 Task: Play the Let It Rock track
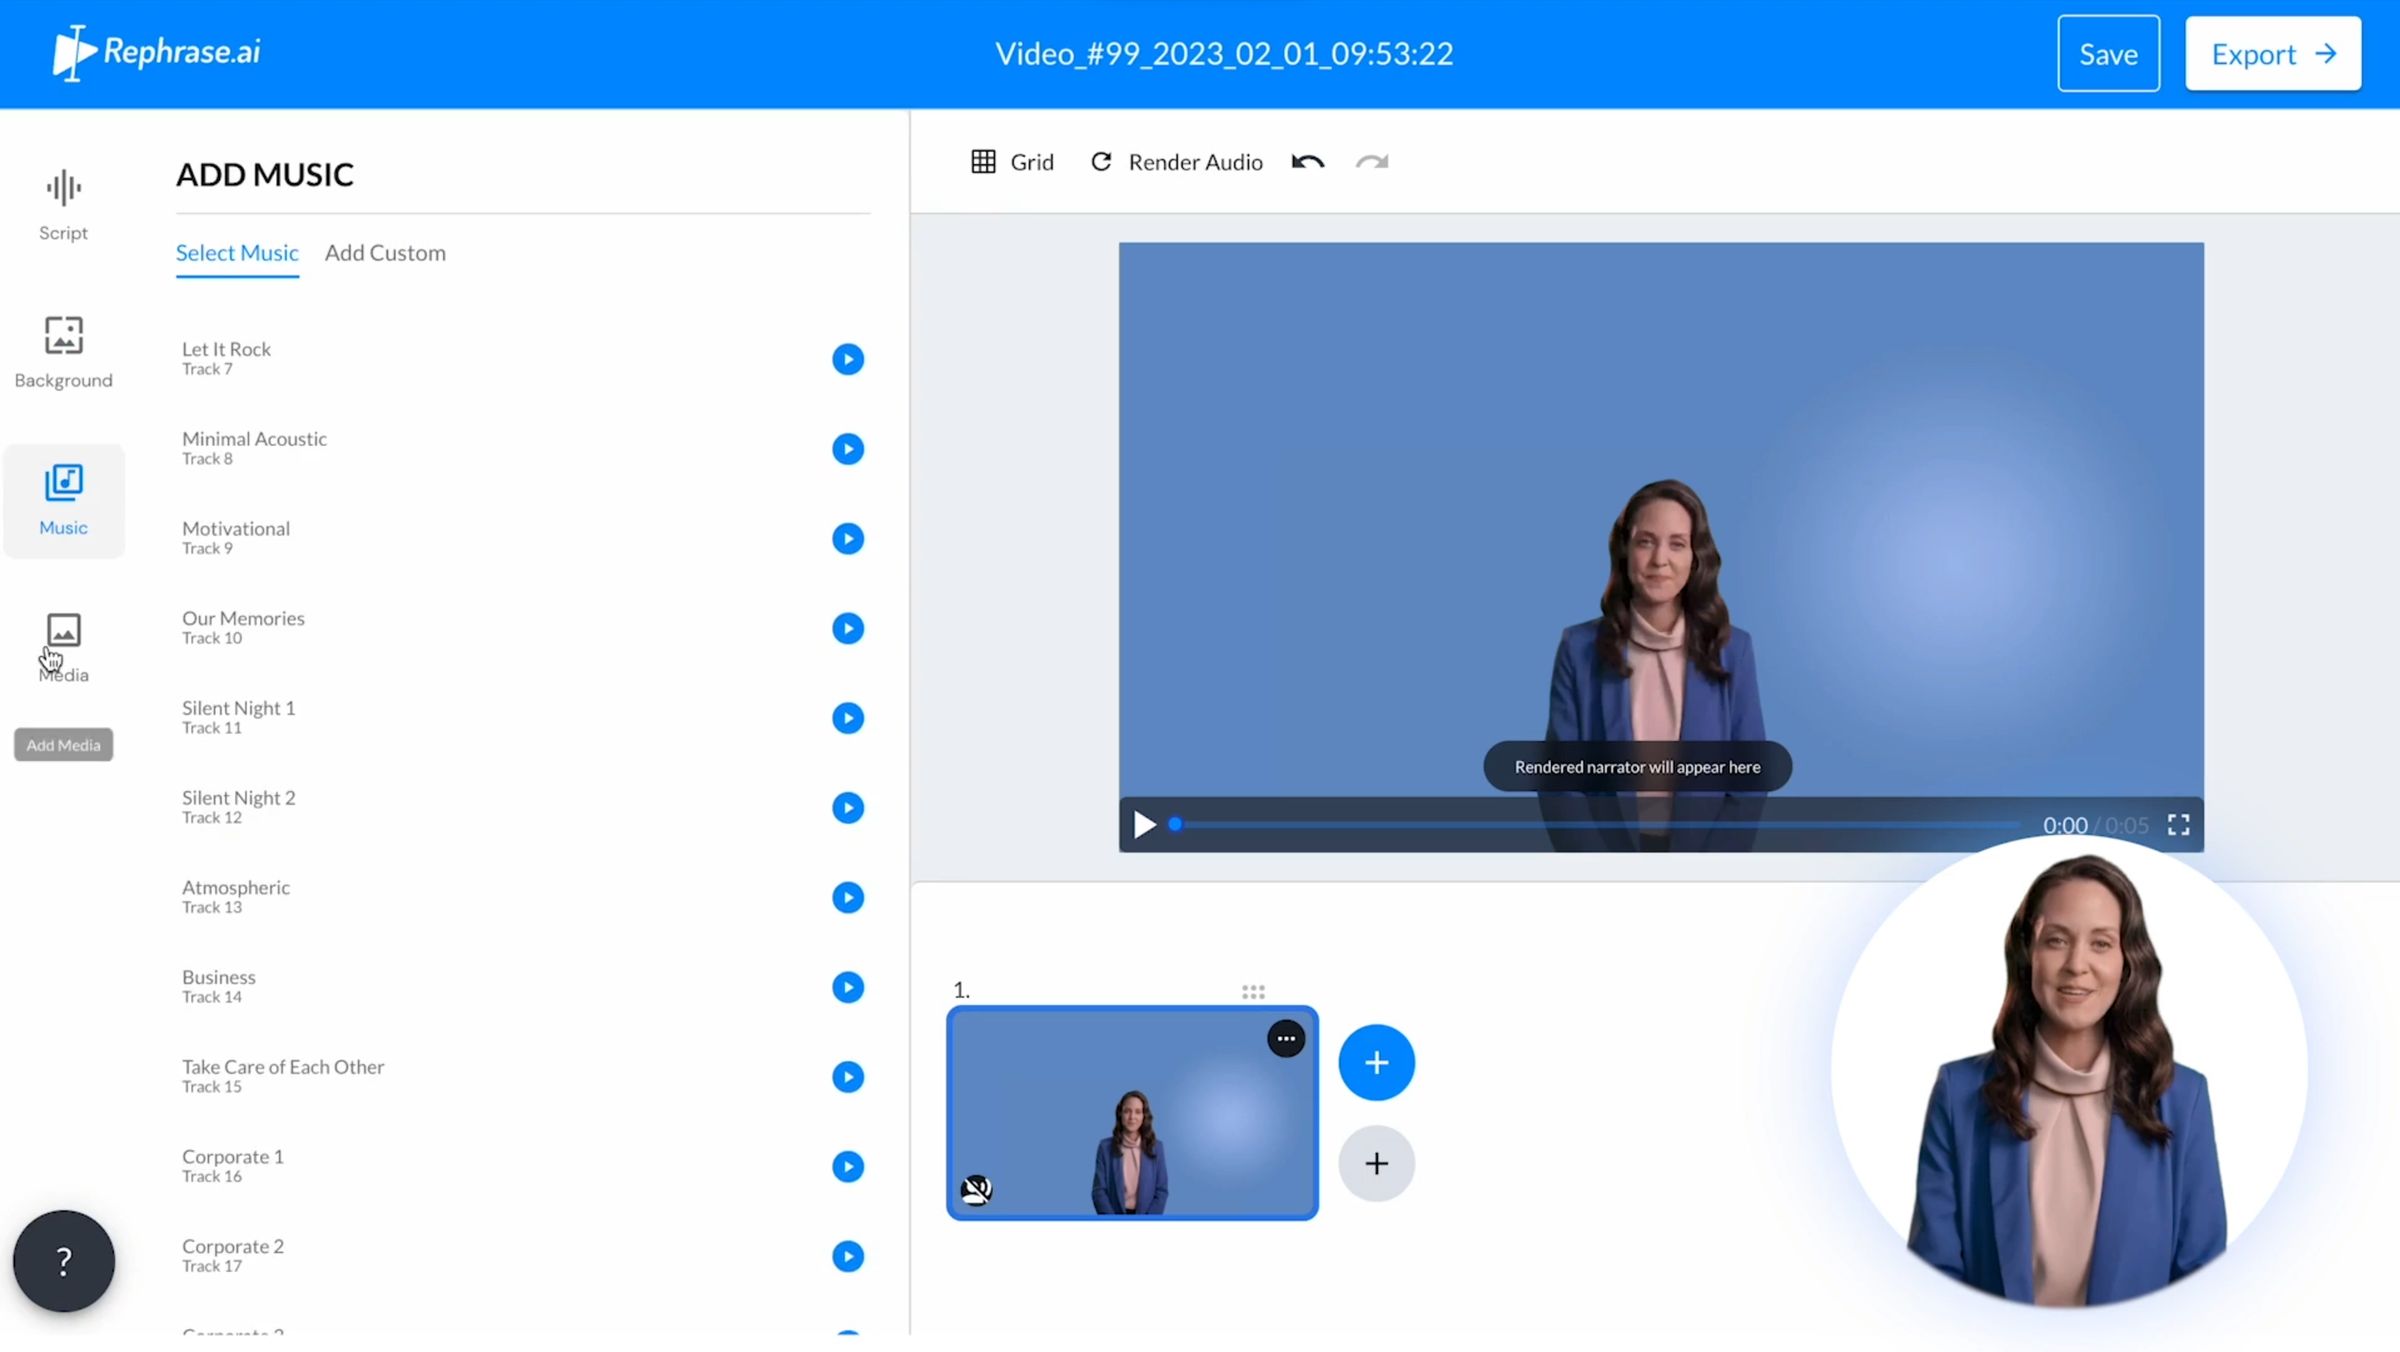coord(848,358)
